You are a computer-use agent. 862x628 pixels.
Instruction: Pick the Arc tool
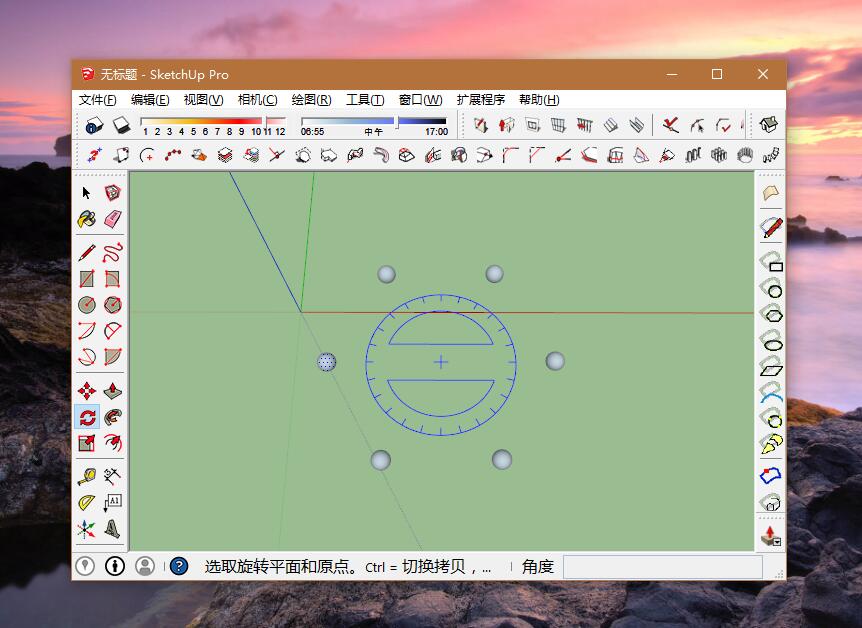point(86,331)
